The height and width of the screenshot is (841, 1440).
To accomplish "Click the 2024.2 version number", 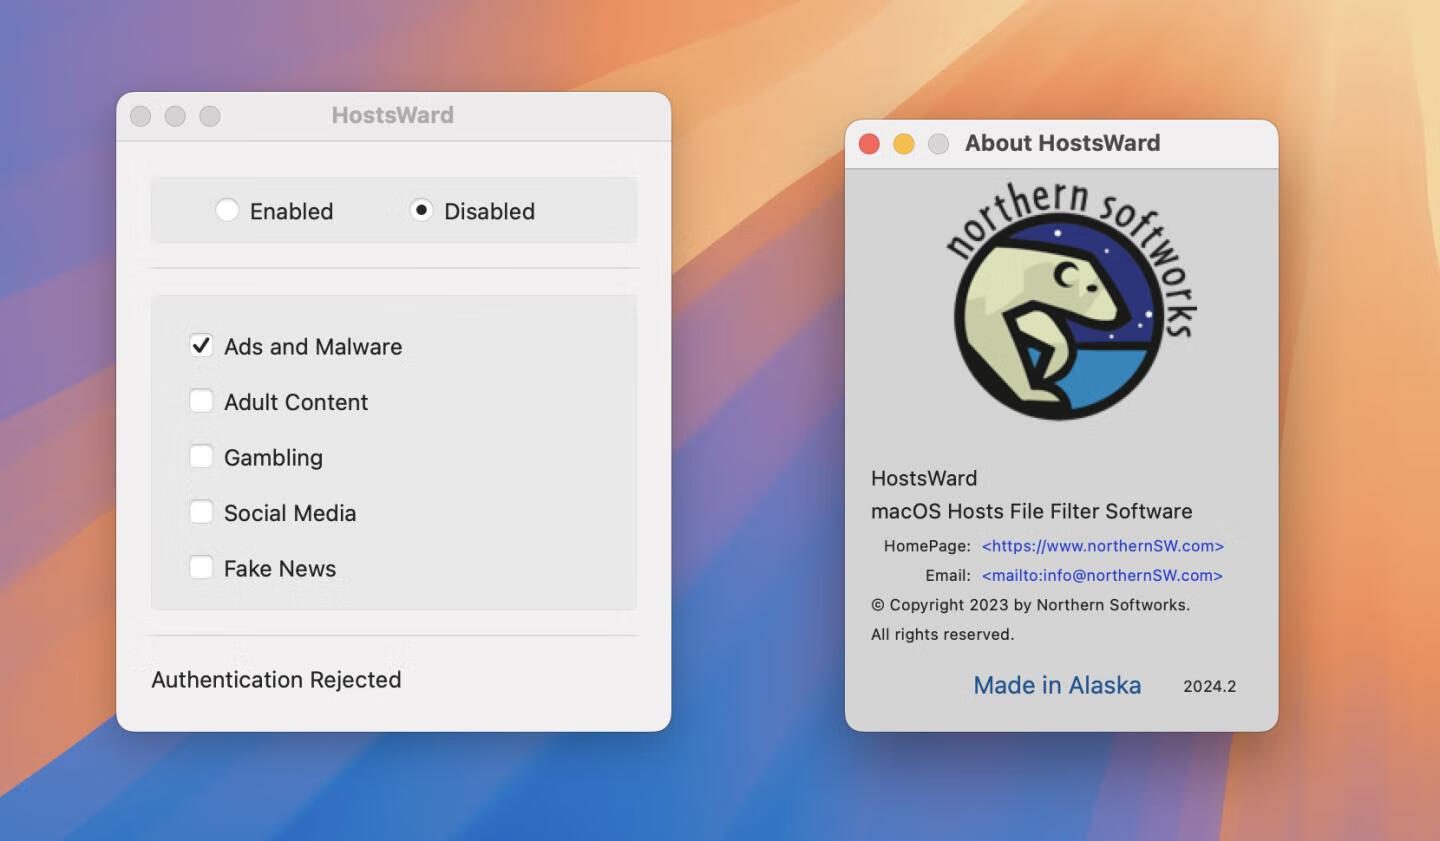I will (x=1209, y=686).
